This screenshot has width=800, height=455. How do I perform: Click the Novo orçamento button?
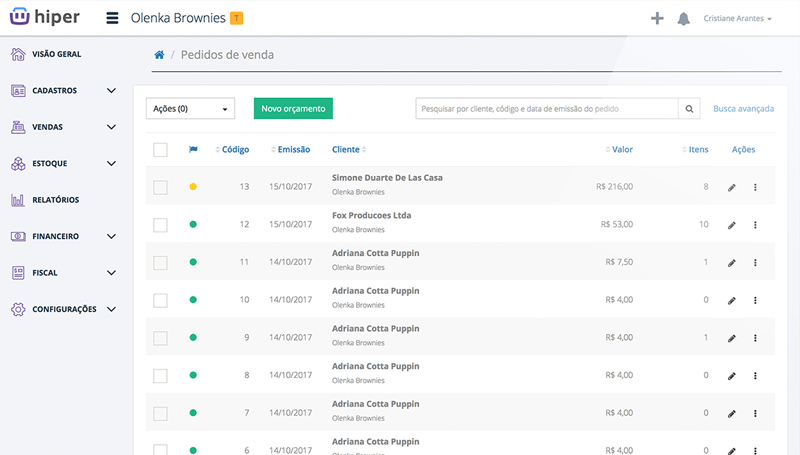292,109
